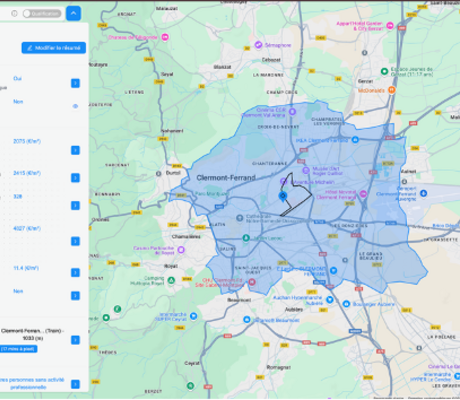Select the Carrefour Beaumont pin
460x400 pixels.
[247, 320]
